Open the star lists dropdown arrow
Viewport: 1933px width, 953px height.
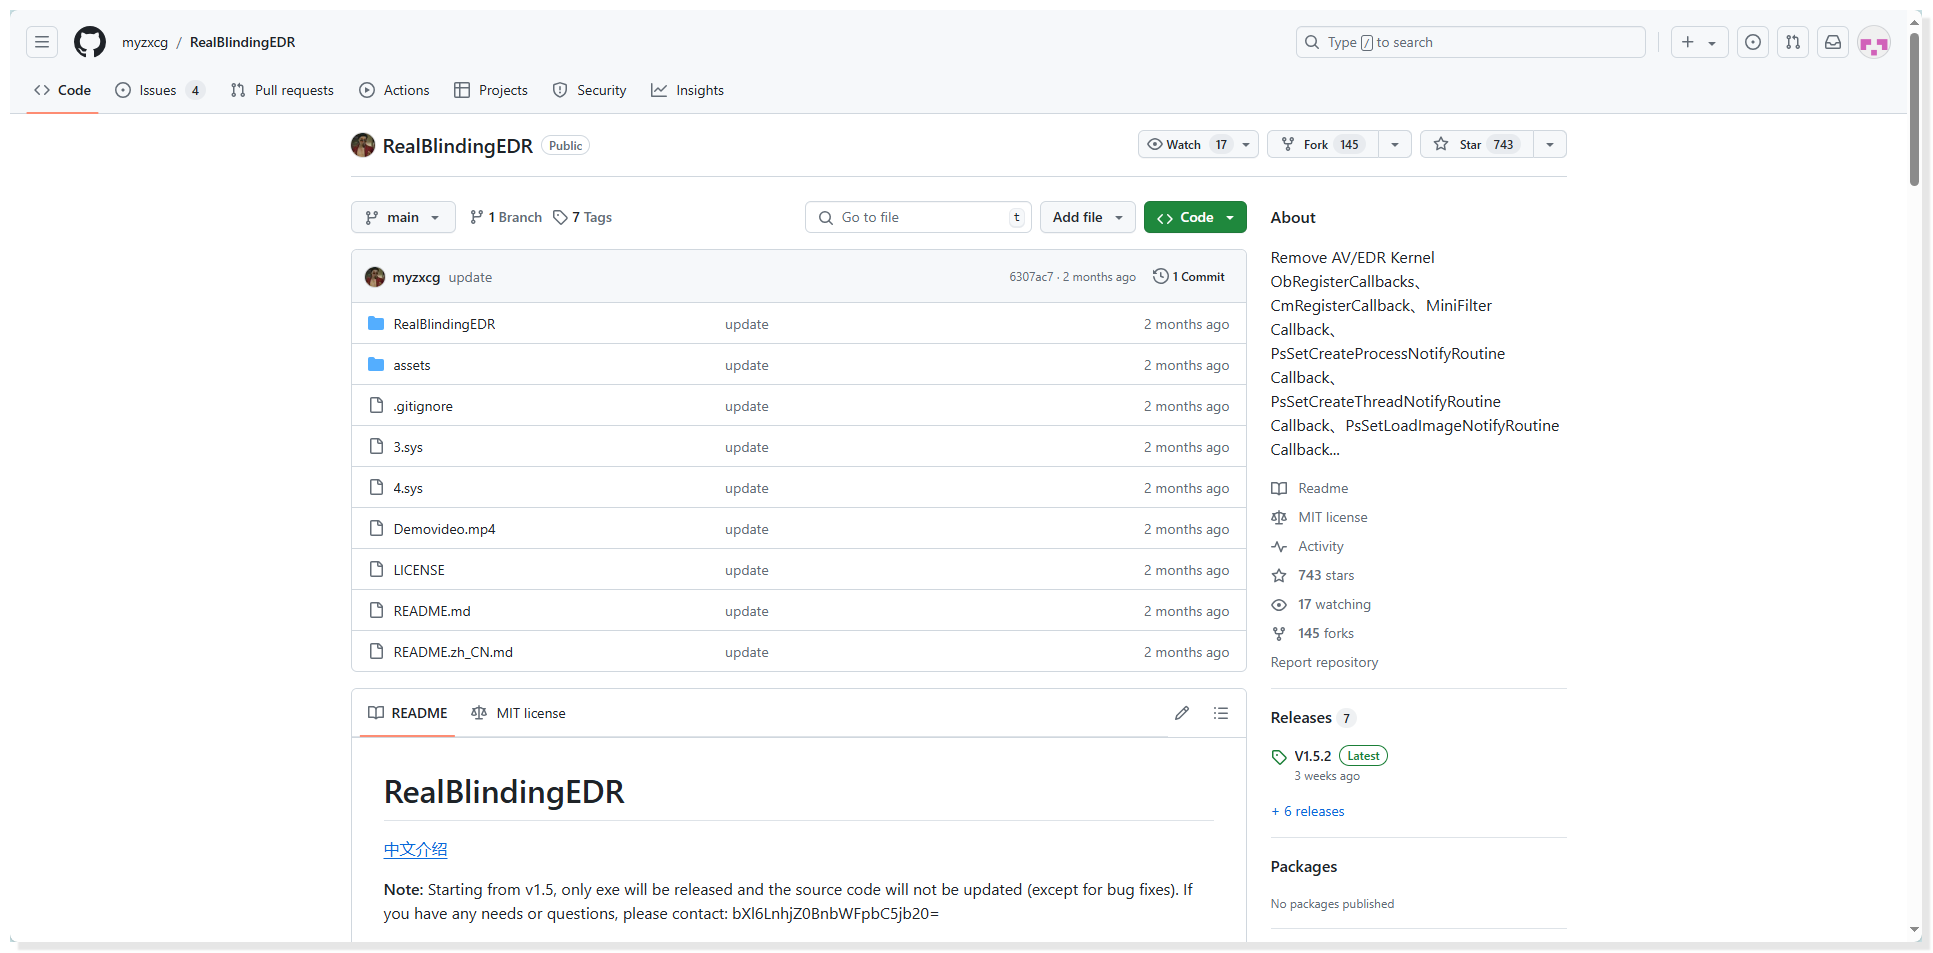pyautogui.click(x=1549, y=145)
